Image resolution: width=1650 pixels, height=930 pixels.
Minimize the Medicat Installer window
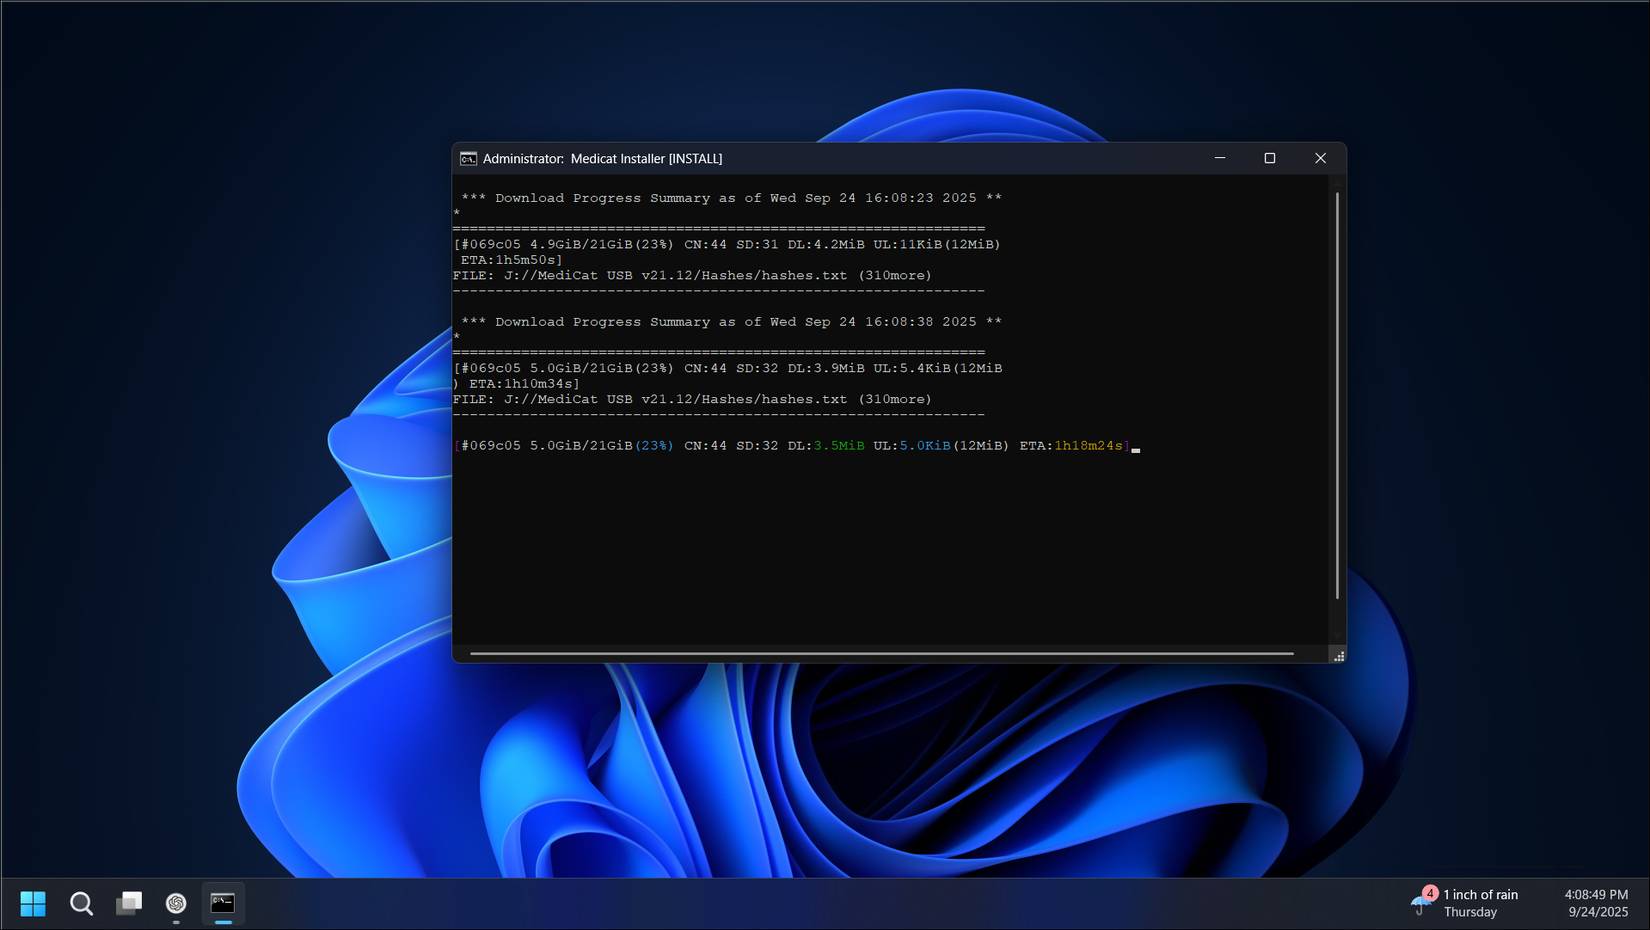[x=1220, y=158]
